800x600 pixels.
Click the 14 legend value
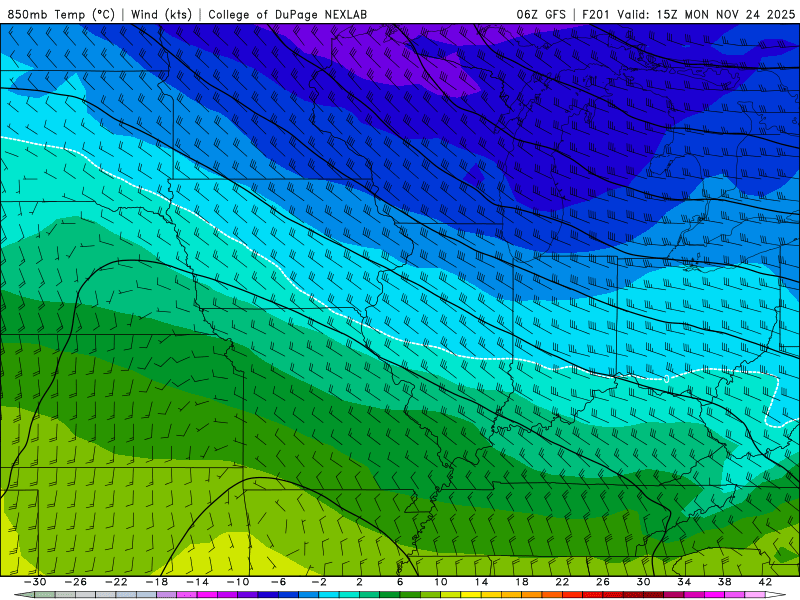coord(481,582)
